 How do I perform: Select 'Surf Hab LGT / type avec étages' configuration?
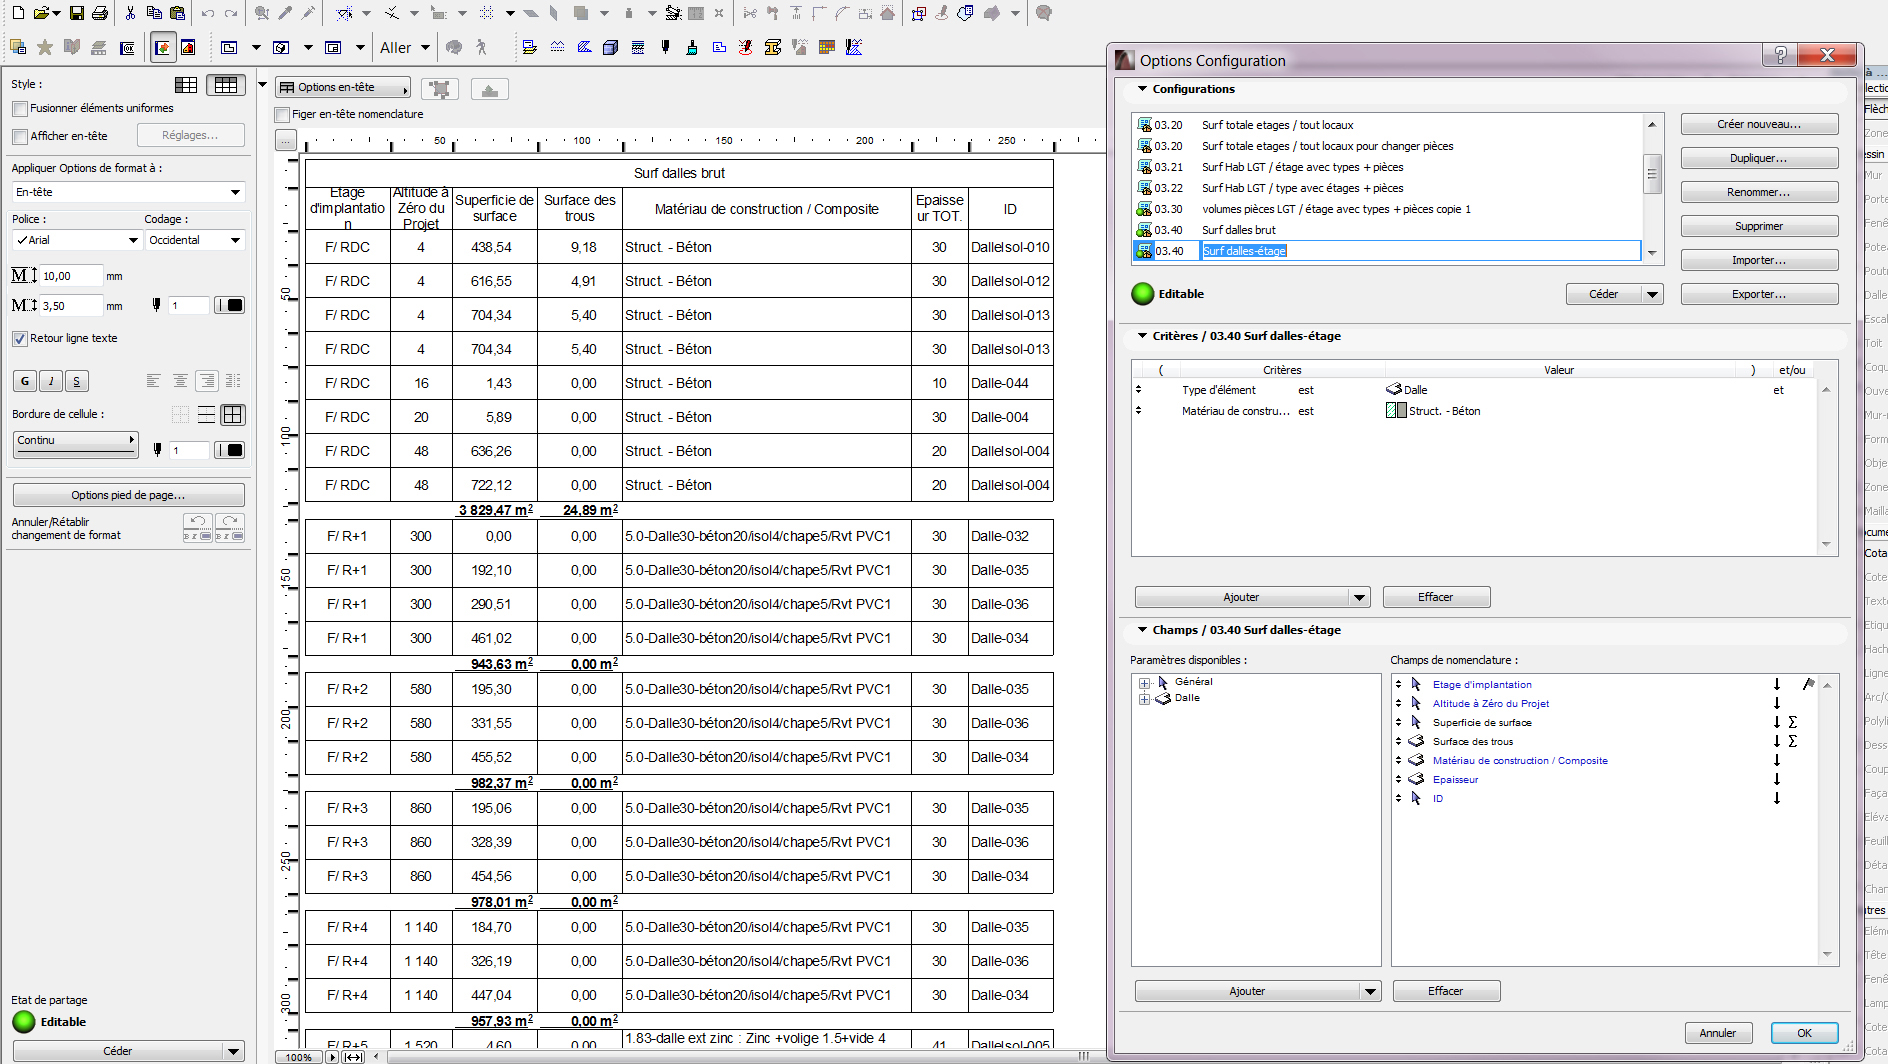[1302, 188]
